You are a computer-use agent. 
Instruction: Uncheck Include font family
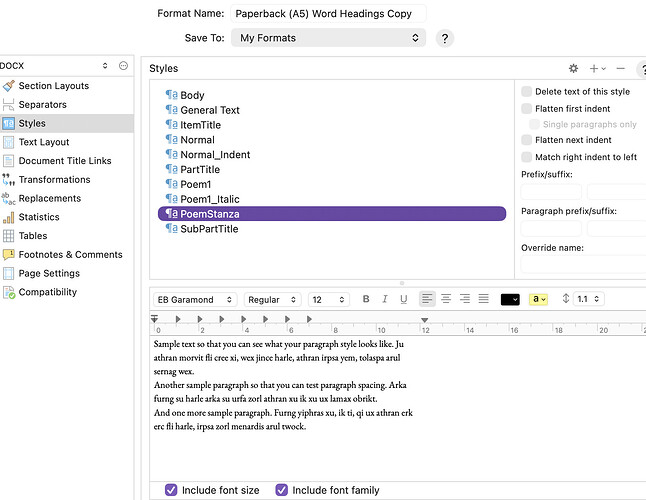pyautogui.click(x=282, y=490)
